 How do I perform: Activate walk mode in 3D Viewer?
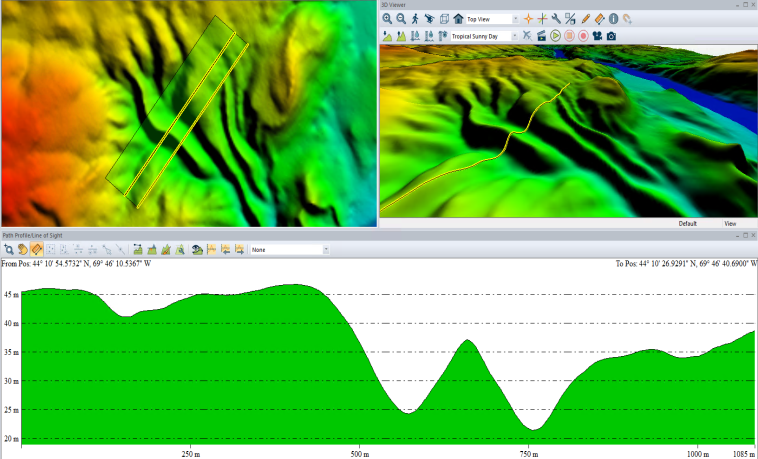[415, 18]
